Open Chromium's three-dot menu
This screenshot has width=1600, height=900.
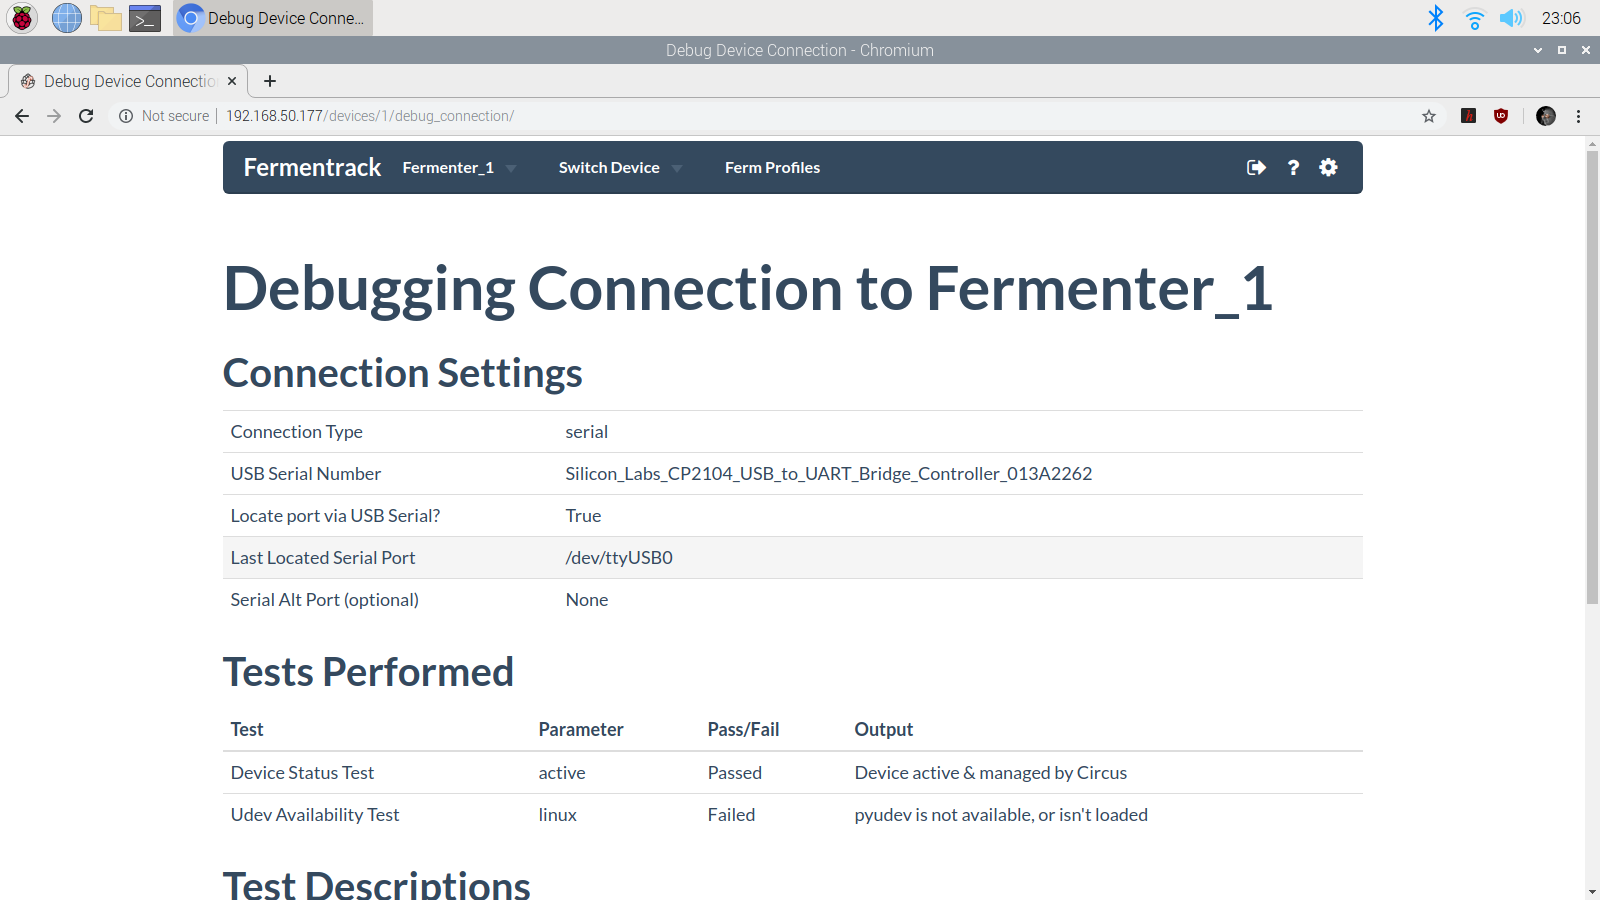(x=1578, y=116)
